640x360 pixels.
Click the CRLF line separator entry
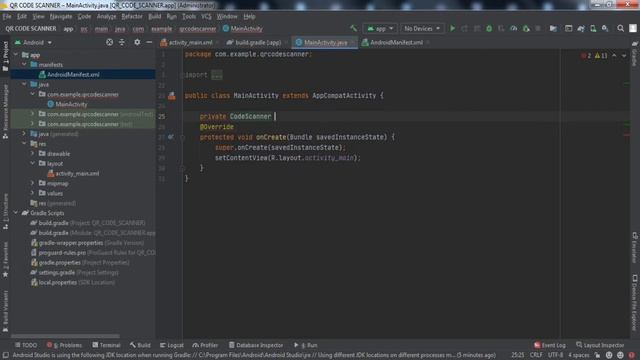(536, 355)
